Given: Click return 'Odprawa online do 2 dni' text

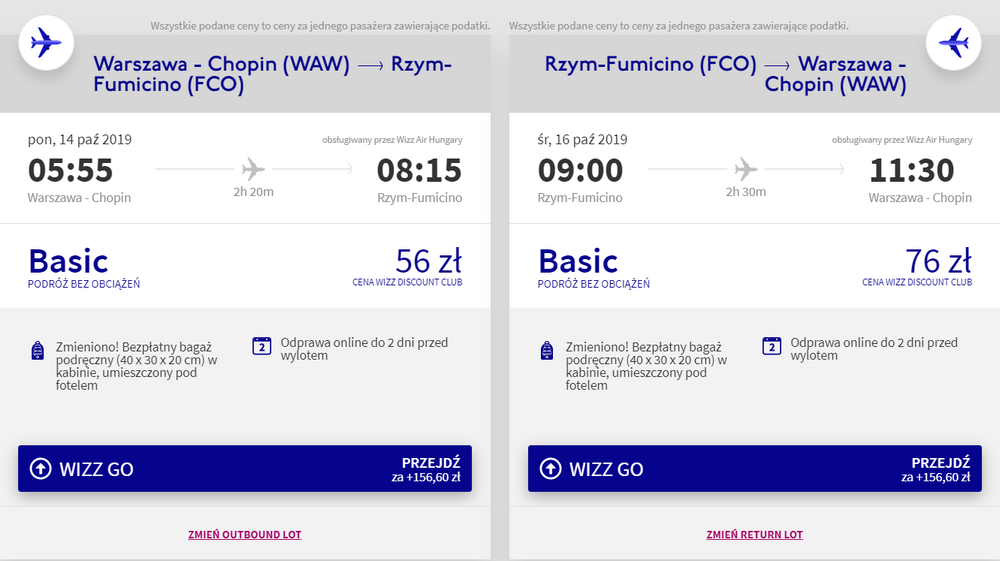Looking at the screenshot, I should [874, 349].
